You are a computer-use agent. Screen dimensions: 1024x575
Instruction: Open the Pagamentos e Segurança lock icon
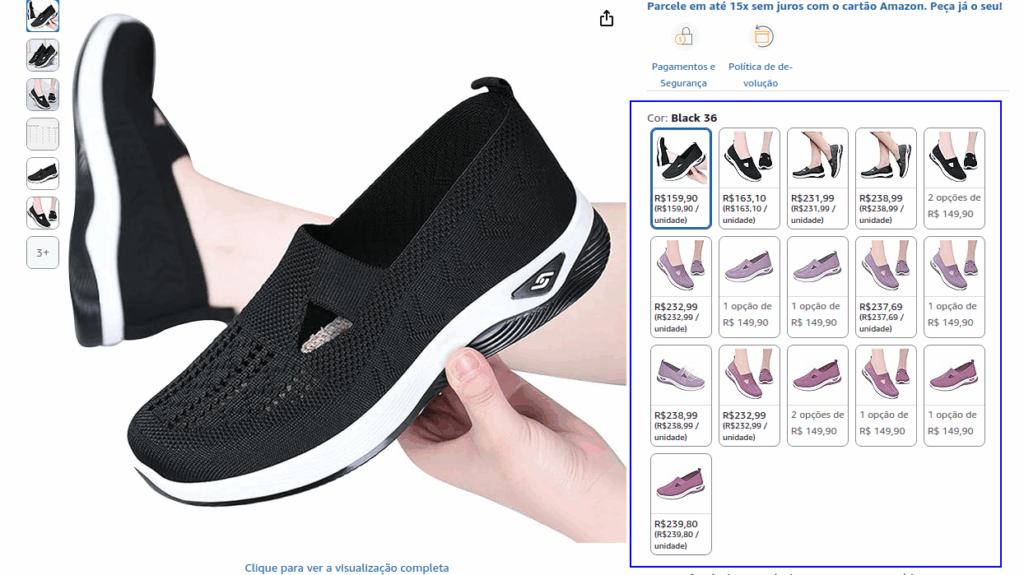tap(683, 37)
